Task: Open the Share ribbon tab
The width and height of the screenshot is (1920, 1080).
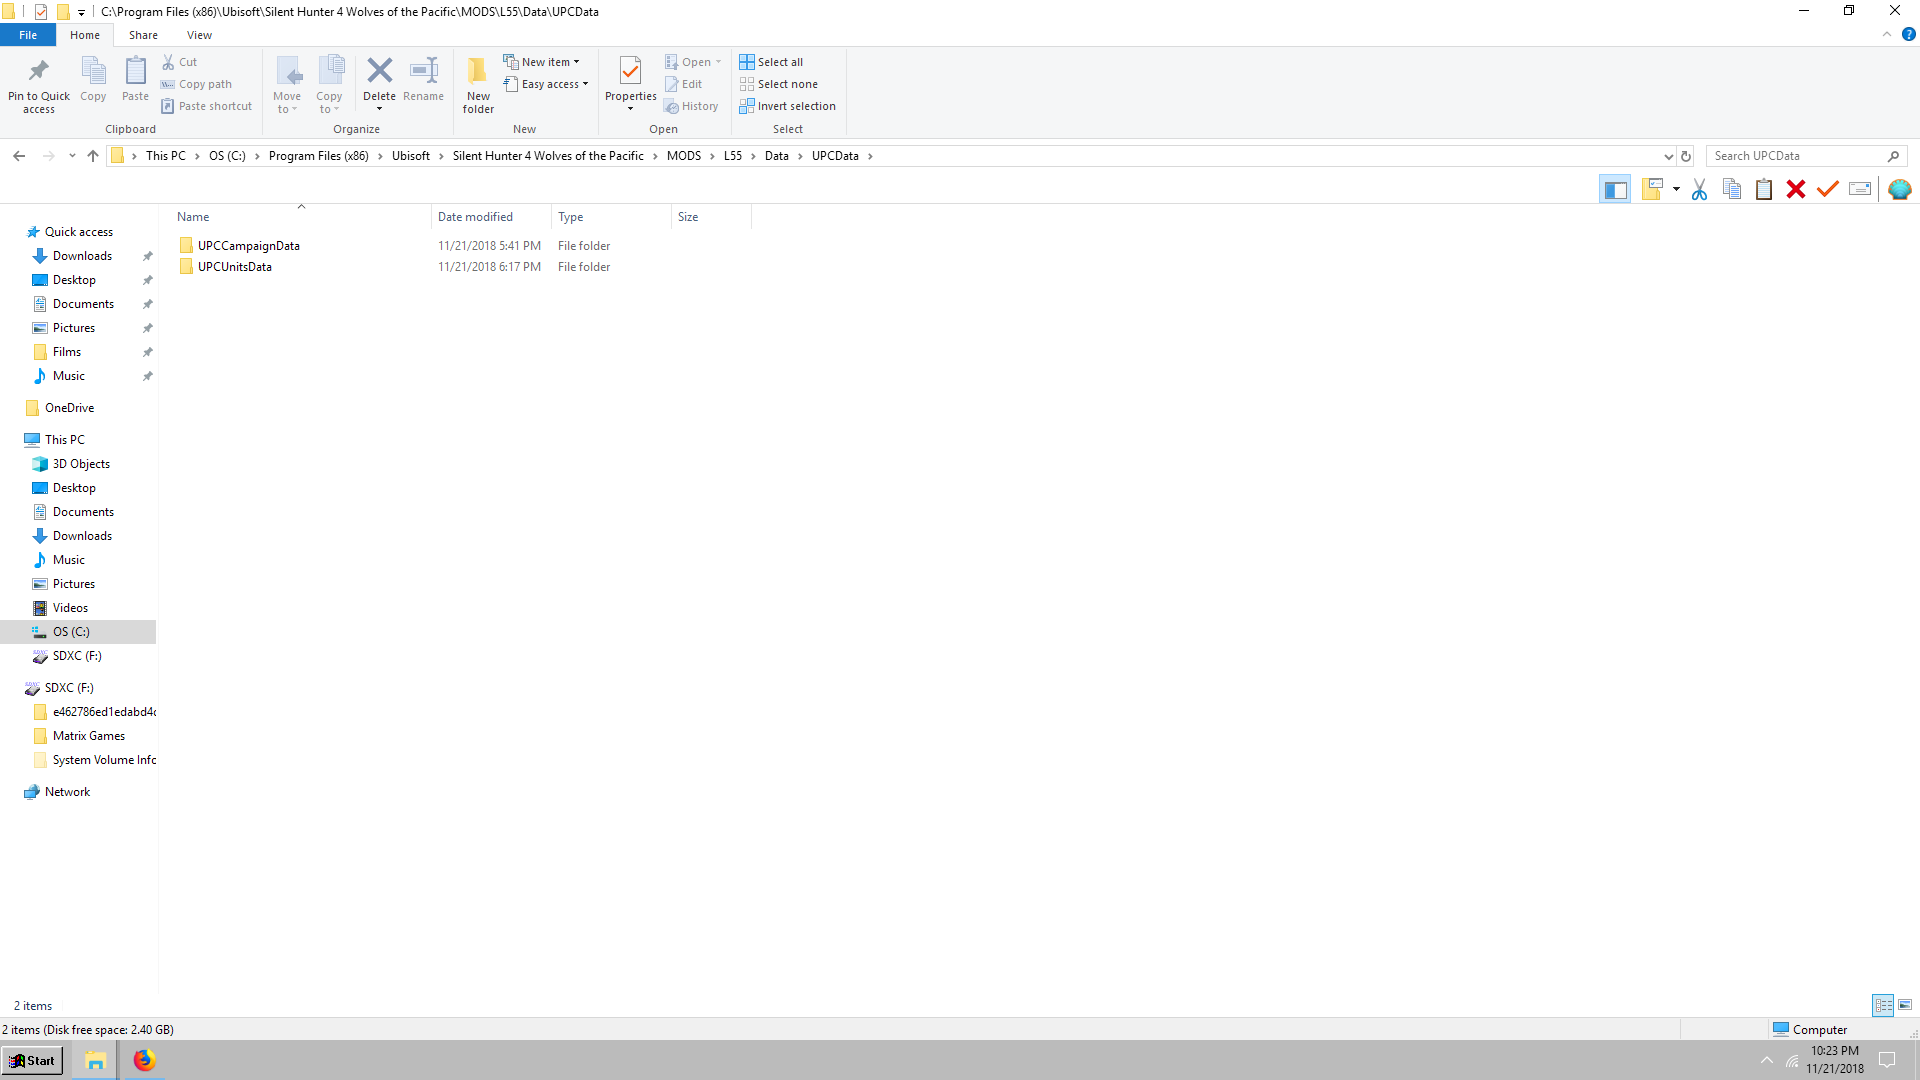Action: (143, 35)
